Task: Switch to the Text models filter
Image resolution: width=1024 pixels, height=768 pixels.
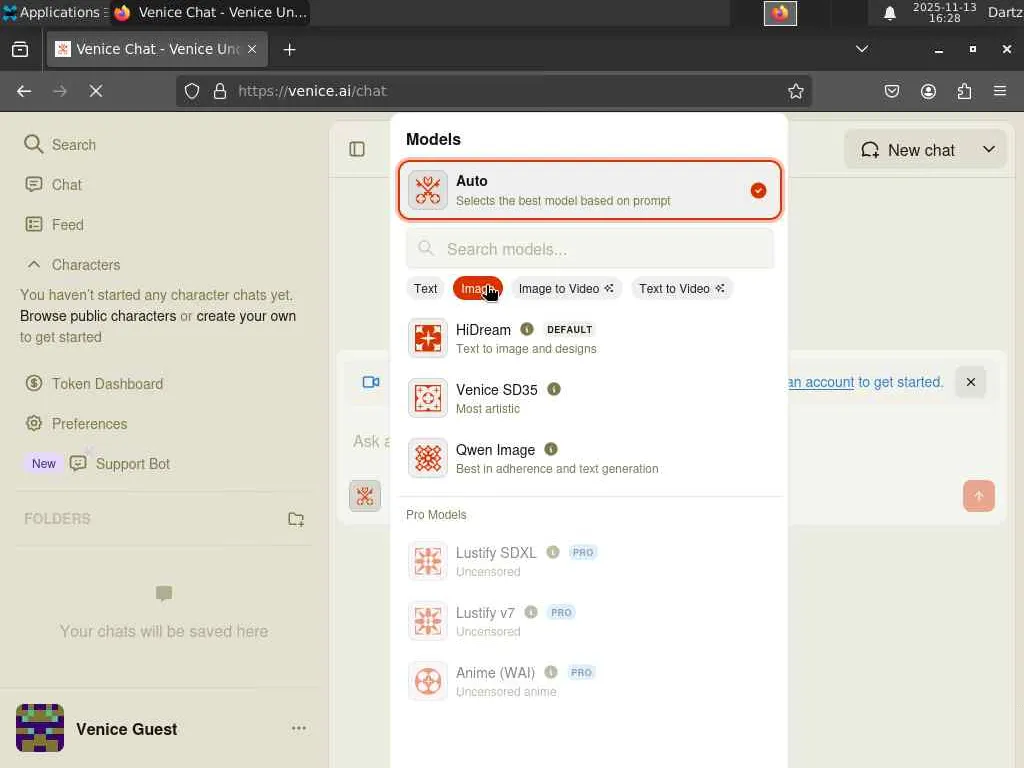Action: [x=425, y=289]
